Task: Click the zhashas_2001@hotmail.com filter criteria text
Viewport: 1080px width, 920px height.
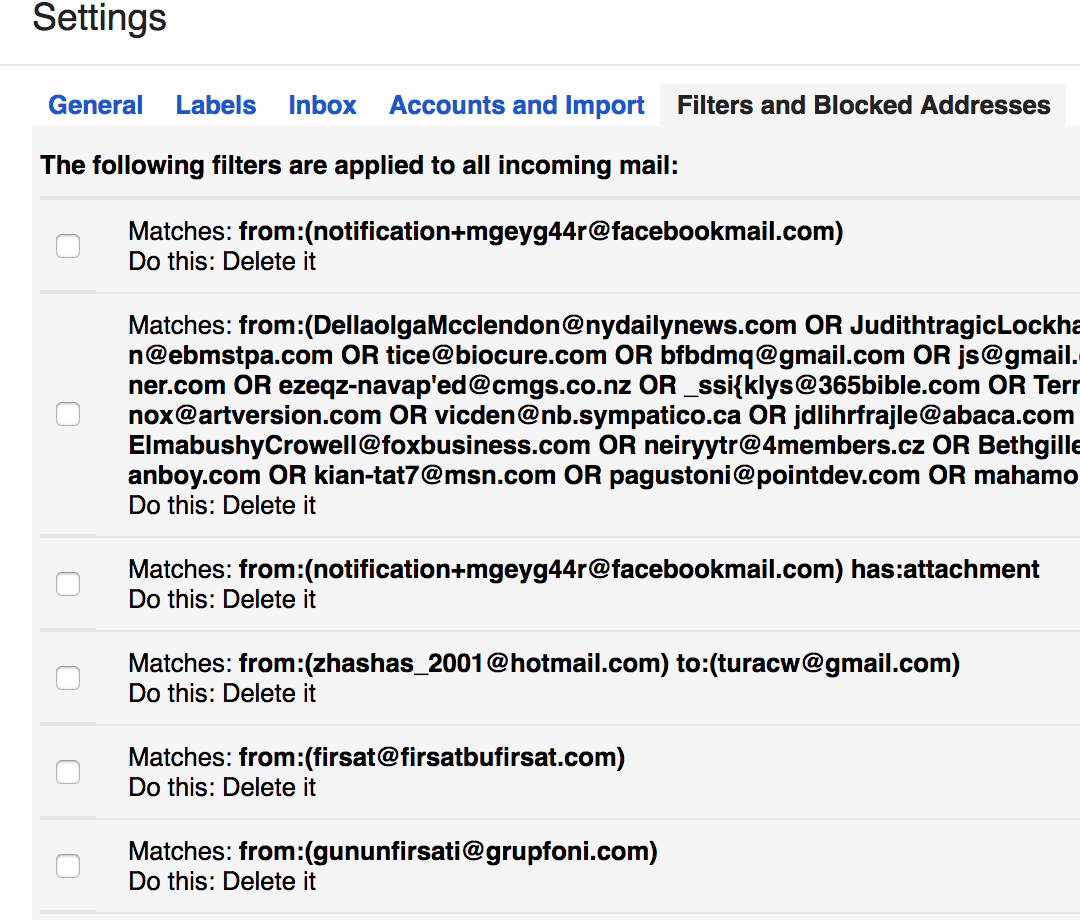Action: point(599,663)
